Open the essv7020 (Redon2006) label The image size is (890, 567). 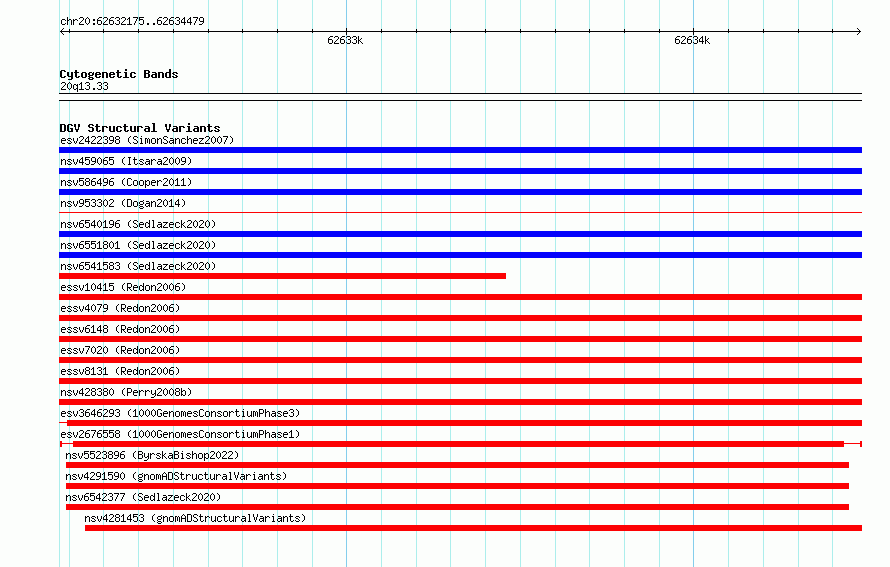pos(120,350)
